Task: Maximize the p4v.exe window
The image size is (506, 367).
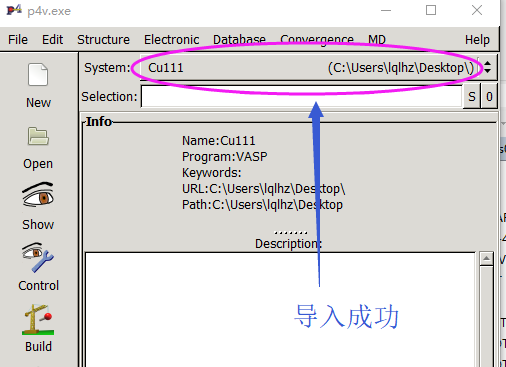Action: [431, 10]
